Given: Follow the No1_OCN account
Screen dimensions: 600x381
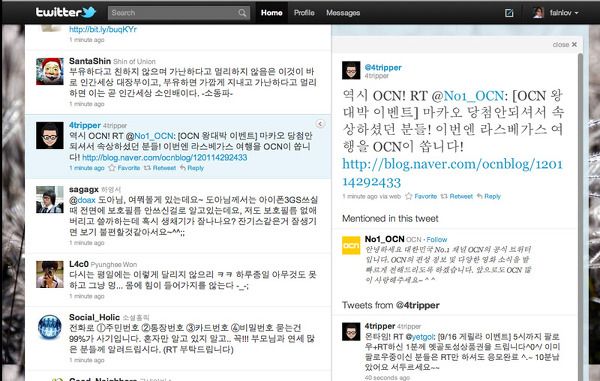Looking at the screenshot, I should 437,239.
